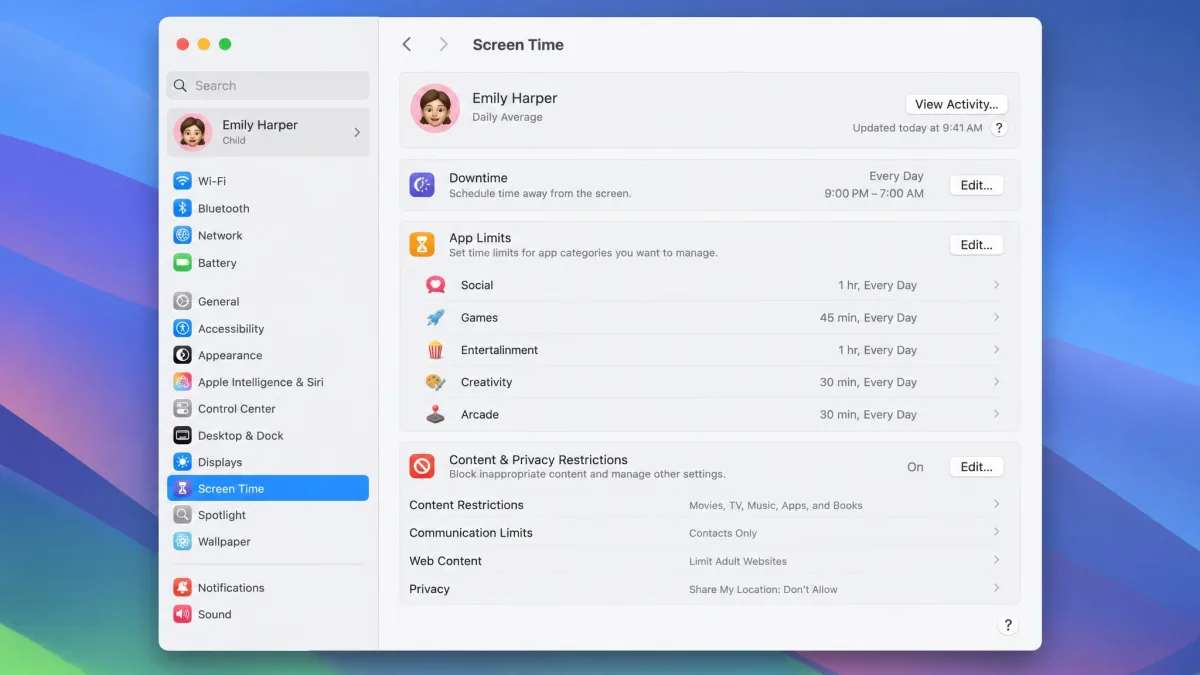1200x675 pixels.
Task: Click the Games rocket icon
Action: point(435,318)
